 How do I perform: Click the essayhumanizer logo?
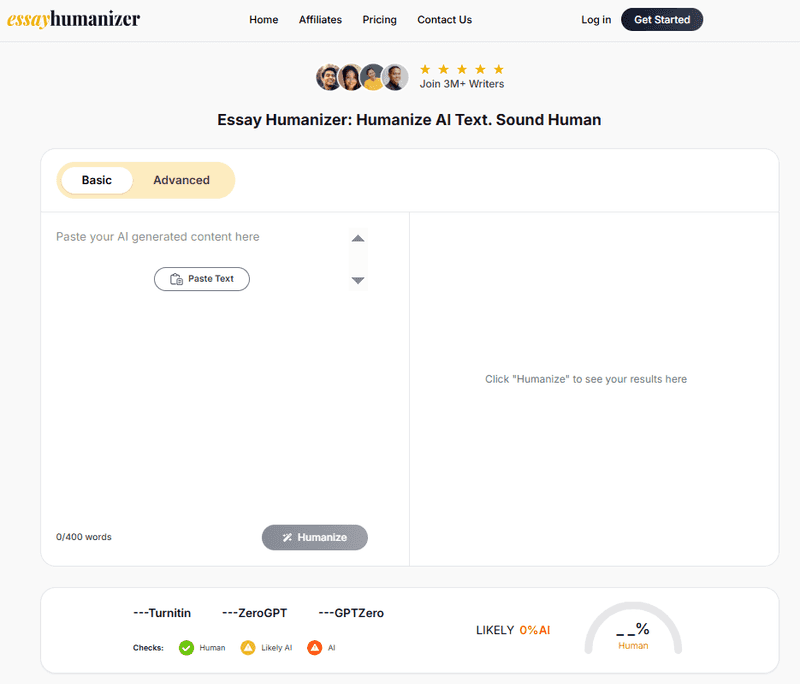(x=74, y=19)
